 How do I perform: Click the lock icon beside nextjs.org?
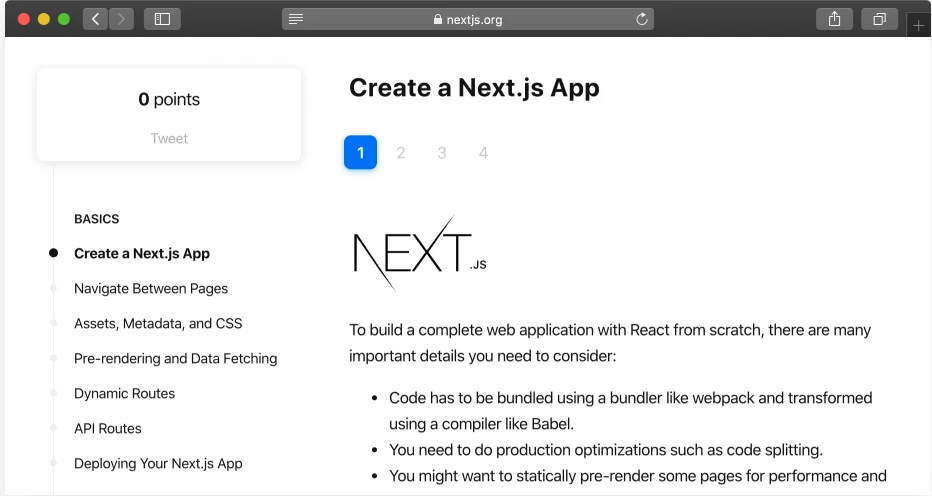pyautogui.click(x=438, y=19)
